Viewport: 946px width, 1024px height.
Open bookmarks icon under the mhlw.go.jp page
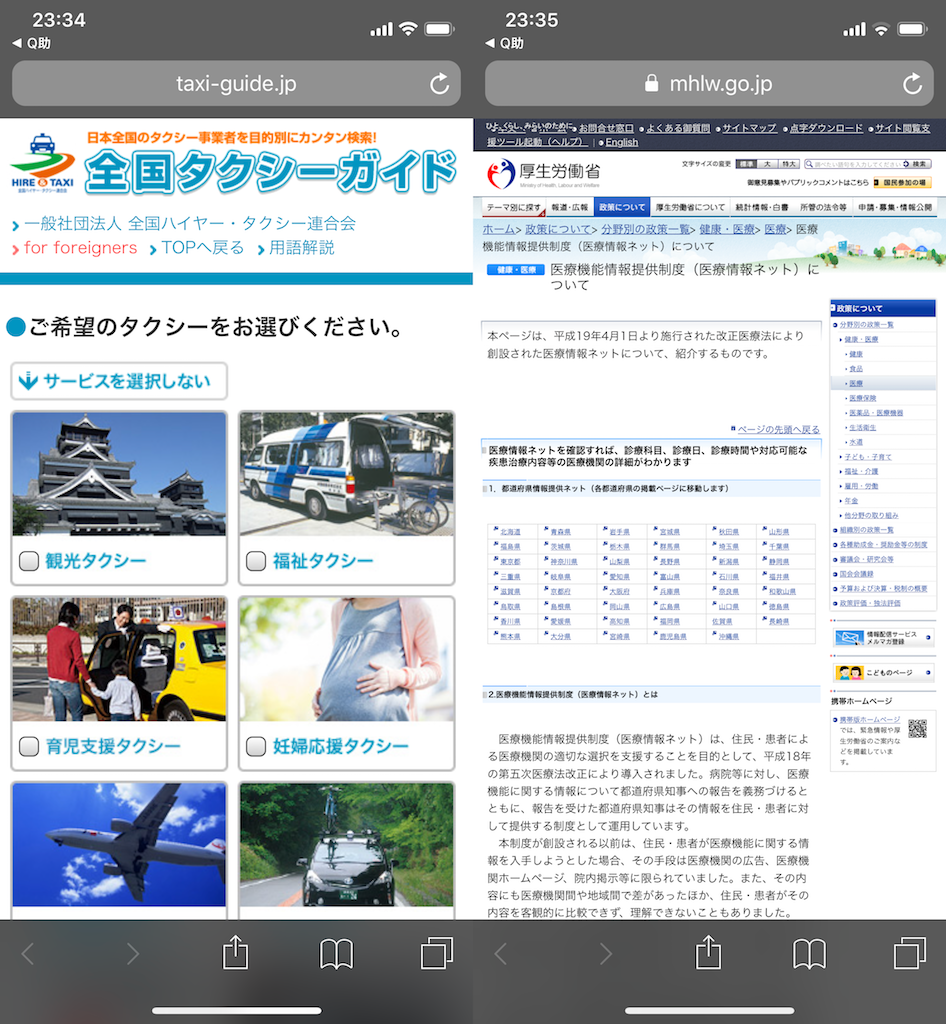click(x=809, y=953)
